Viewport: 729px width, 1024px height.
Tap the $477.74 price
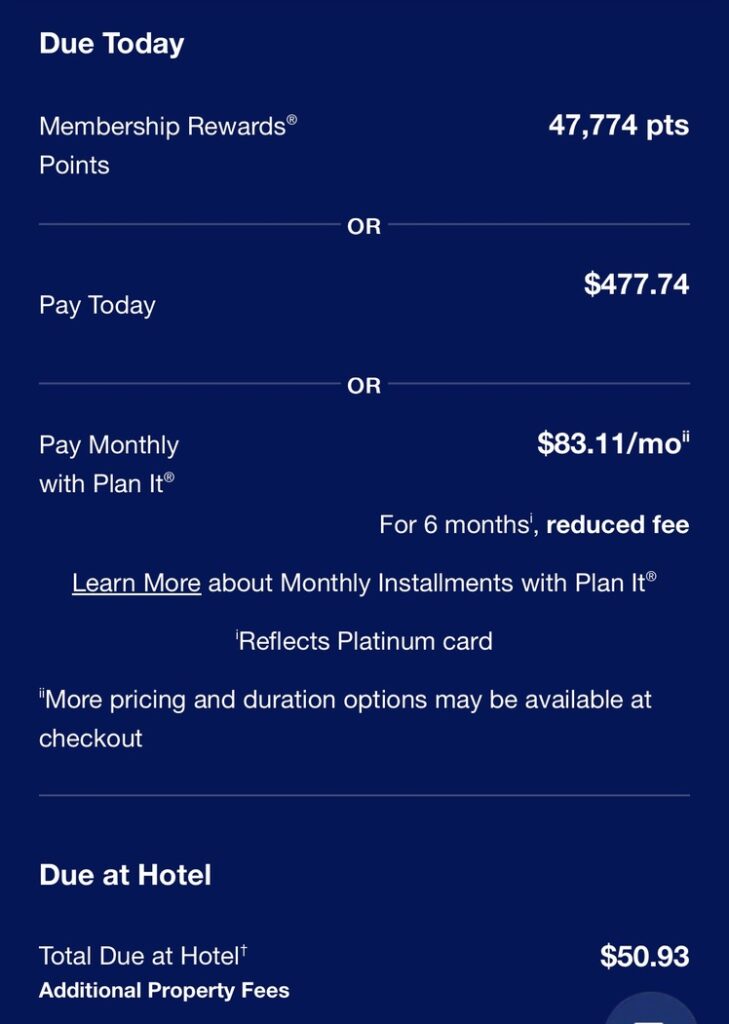[x=636, y=284]
